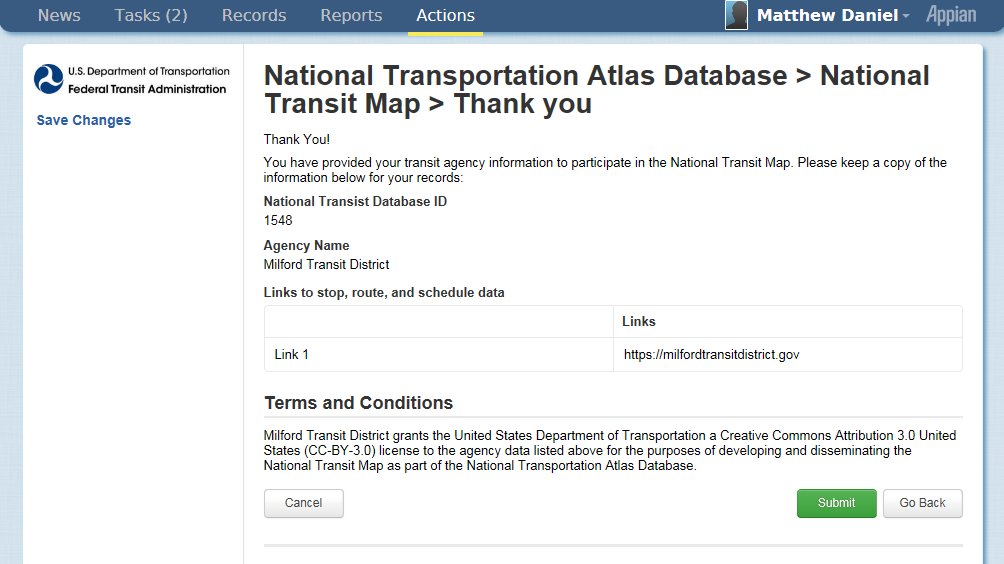Click the Terms and Conditions heading
1004x564 pixels.
[358, 403]
